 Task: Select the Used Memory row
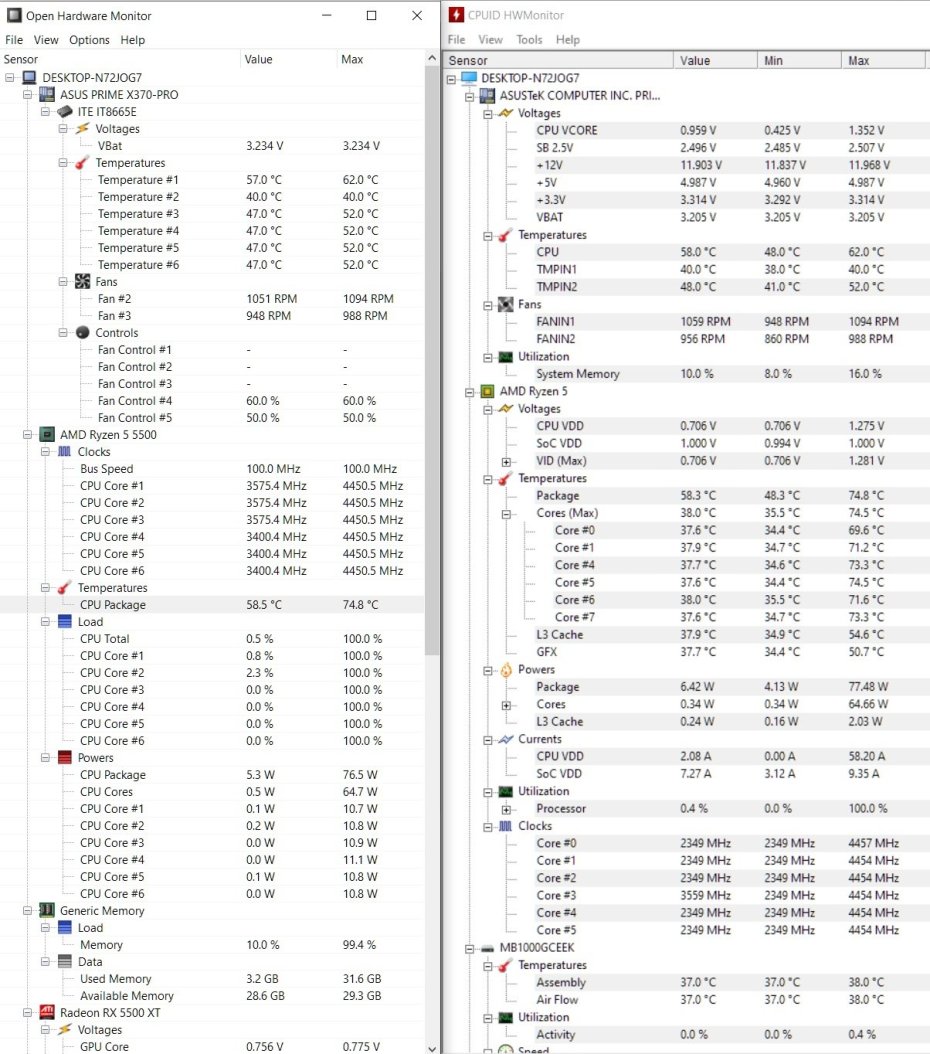tap(212, 979)
